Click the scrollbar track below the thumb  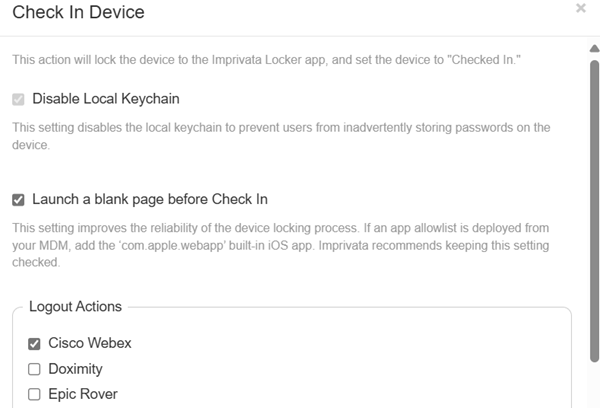pyautogui.click(x=593, y=385)
